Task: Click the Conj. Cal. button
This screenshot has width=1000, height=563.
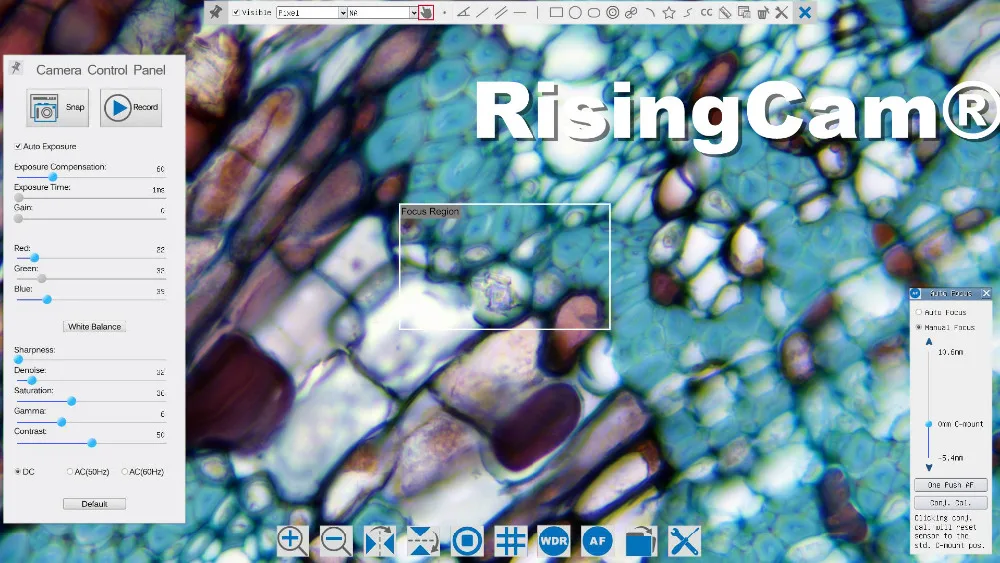Action: (950, 502)
